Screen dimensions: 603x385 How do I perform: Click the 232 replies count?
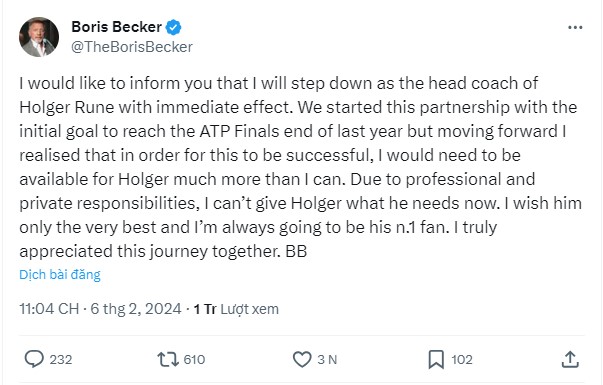61,360
